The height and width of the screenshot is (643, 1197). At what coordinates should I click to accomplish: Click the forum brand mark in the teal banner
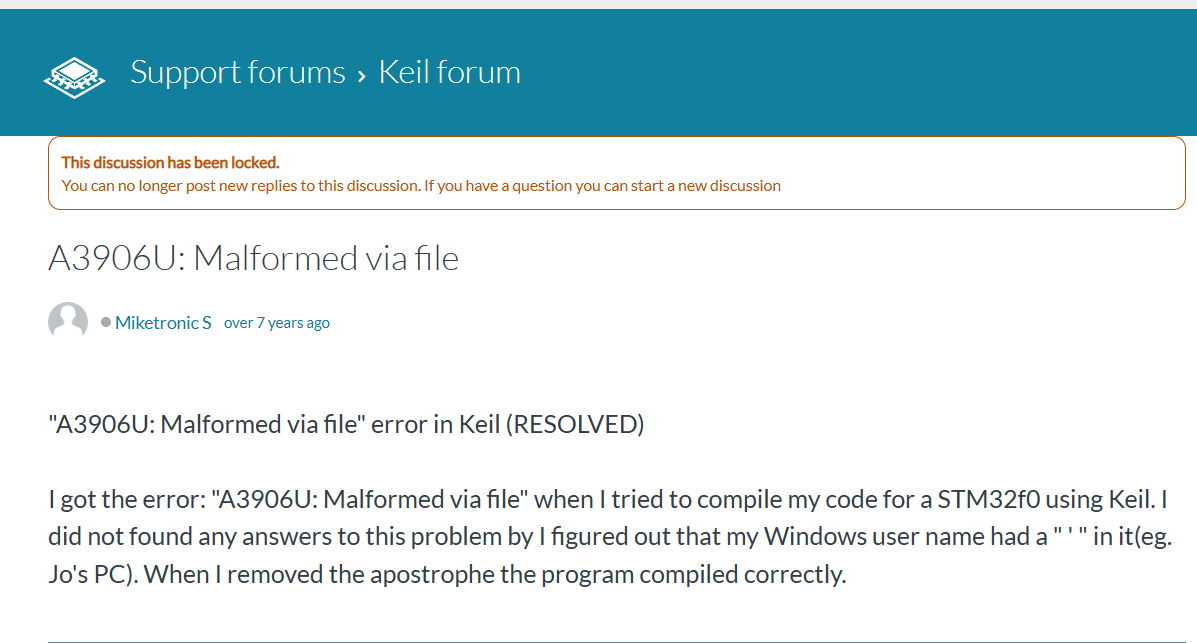(x=74, y=75)
